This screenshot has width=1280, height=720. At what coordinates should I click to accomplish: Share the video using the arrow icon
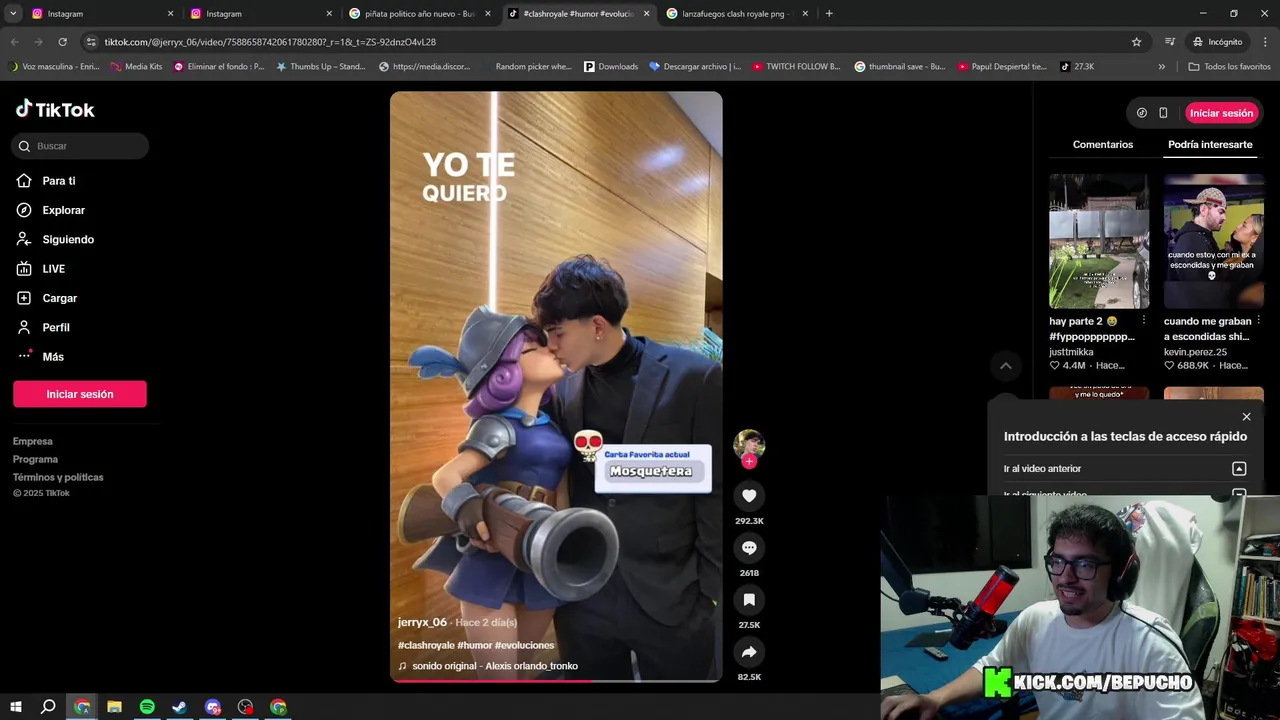point(749,652)
